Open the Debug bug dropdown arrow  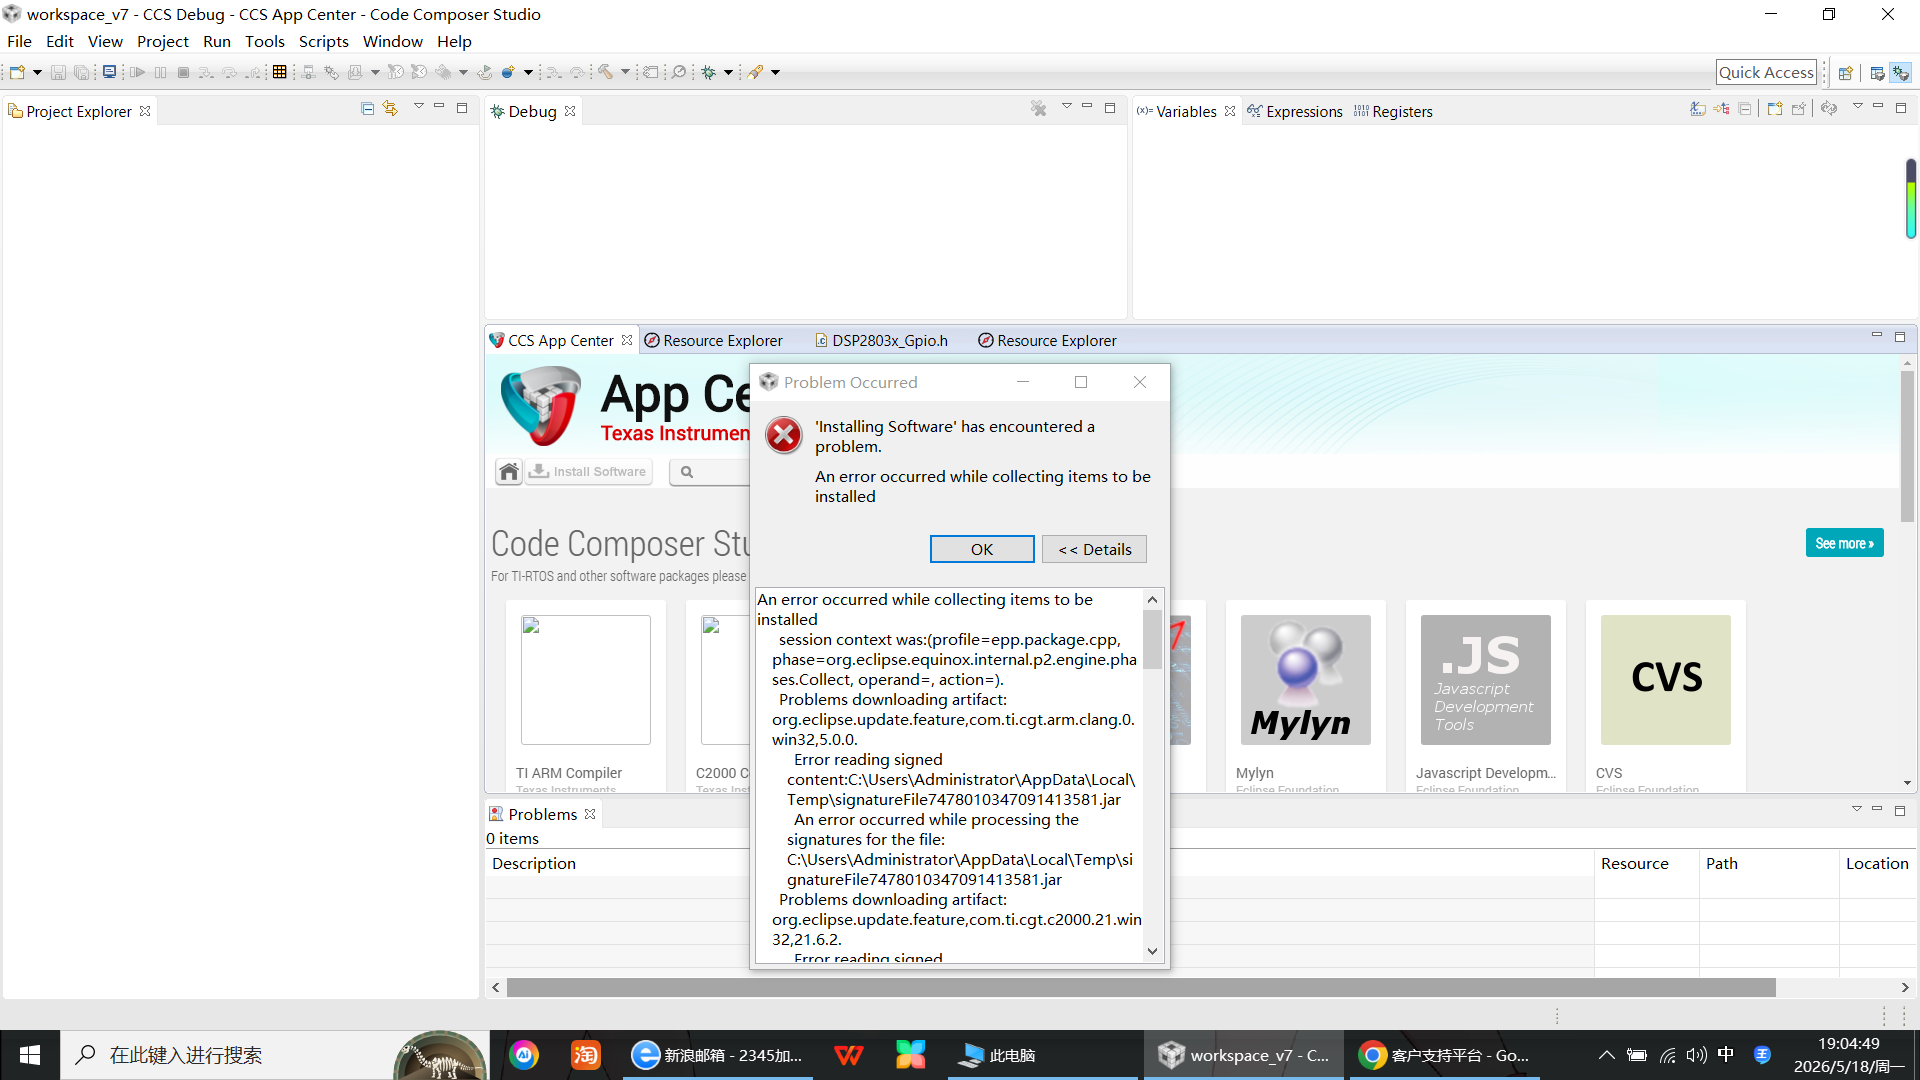click(x=728, y=72)
